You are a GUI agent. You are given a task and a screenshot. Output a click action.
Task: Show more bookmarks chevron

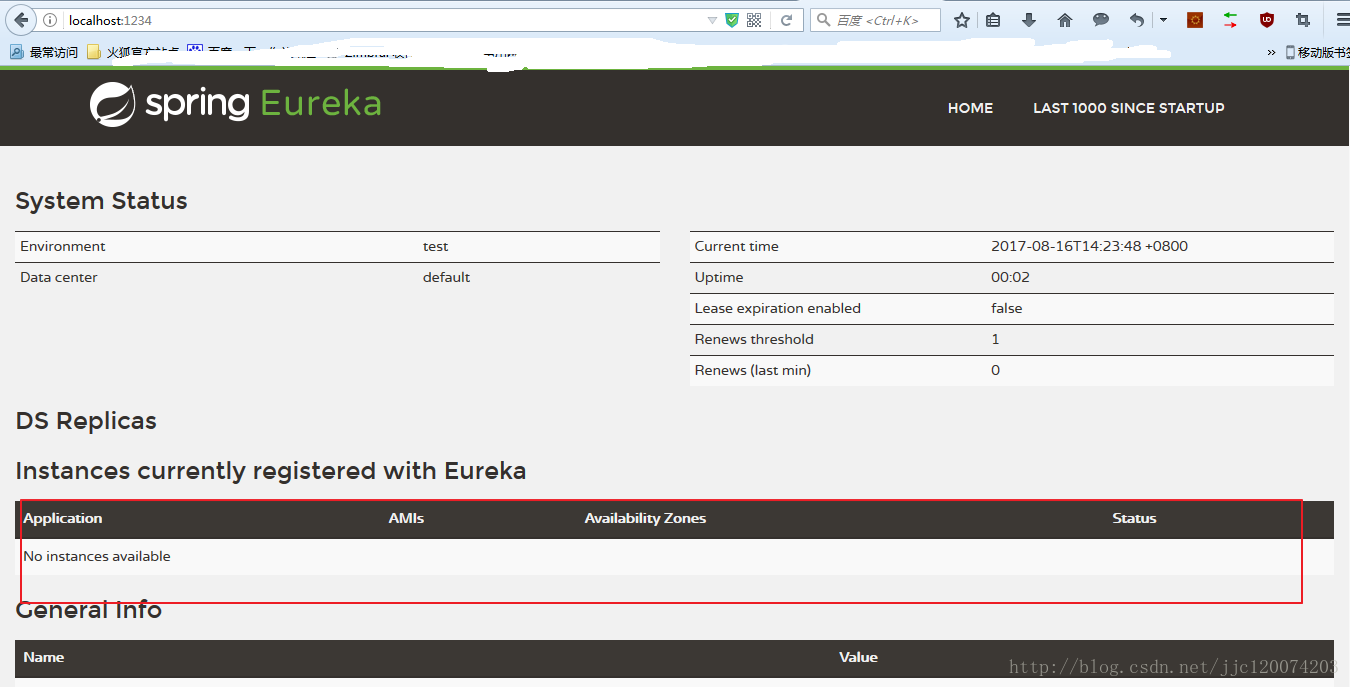[1271, 52]
